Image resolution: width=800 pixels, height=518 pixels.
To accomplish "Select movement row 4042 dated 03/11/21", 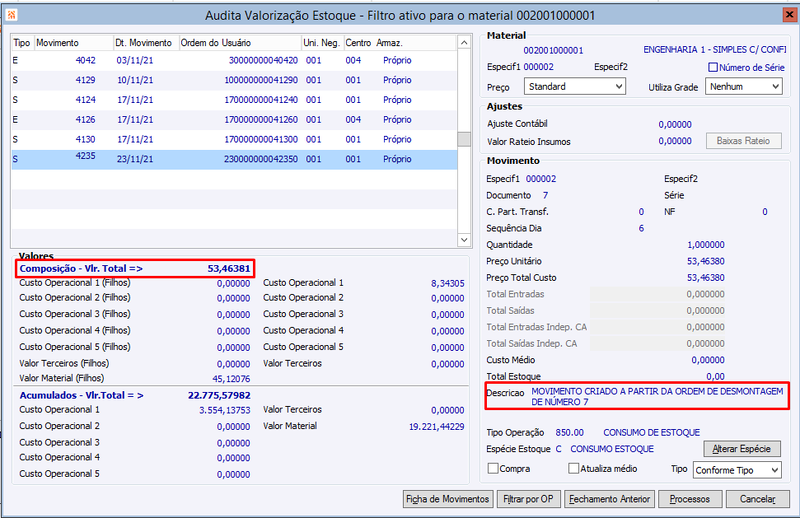I will click(234, 60).
